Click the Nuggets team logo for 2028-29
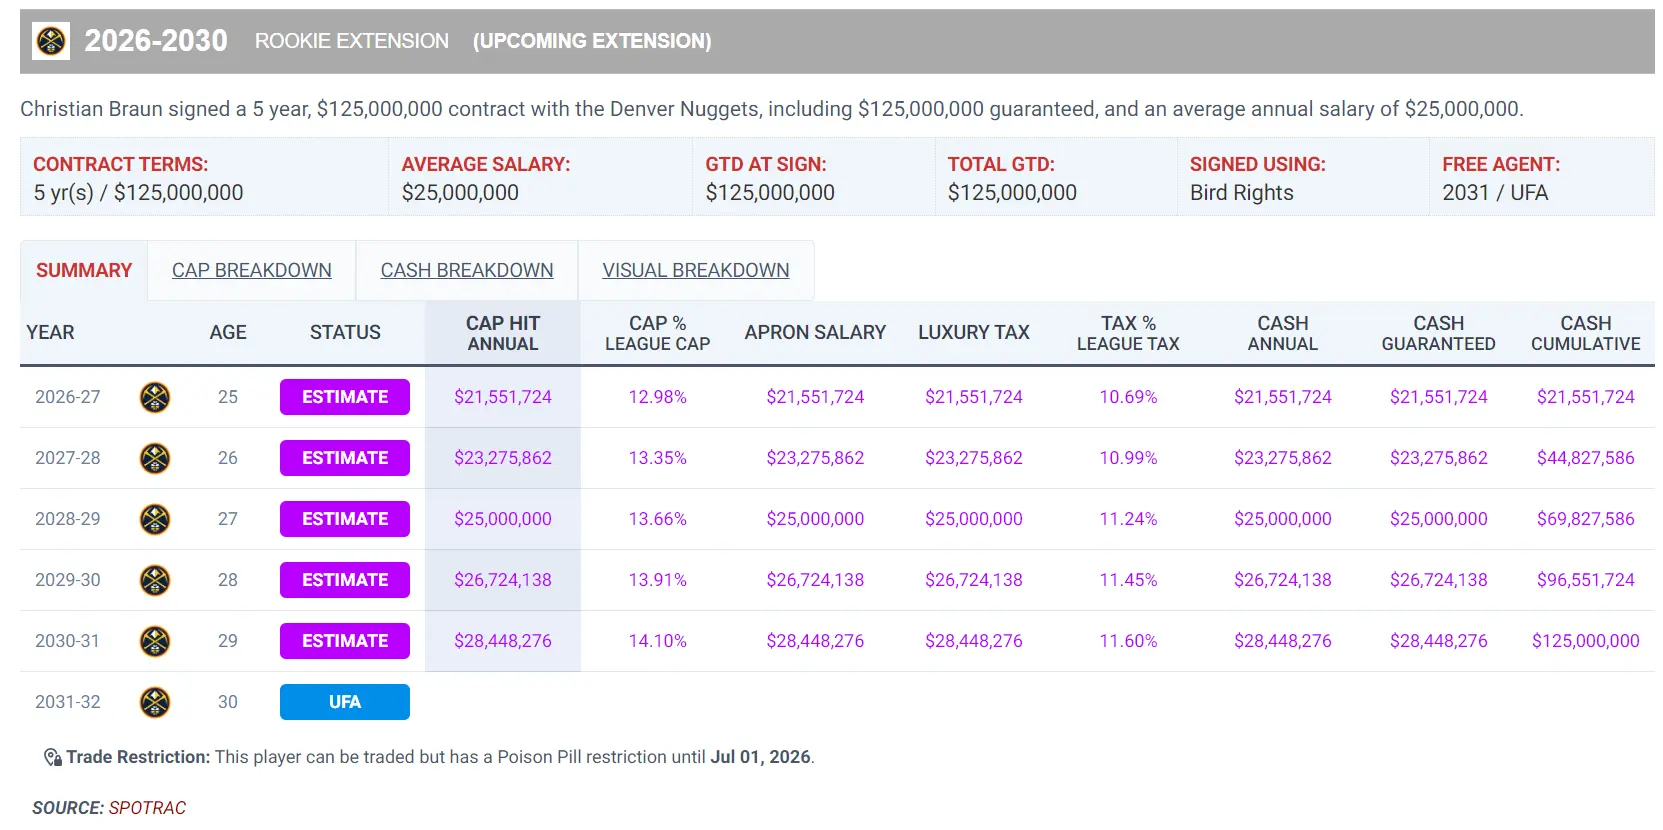The height and width of the screenshot is (830, 1663). [154, 519]
